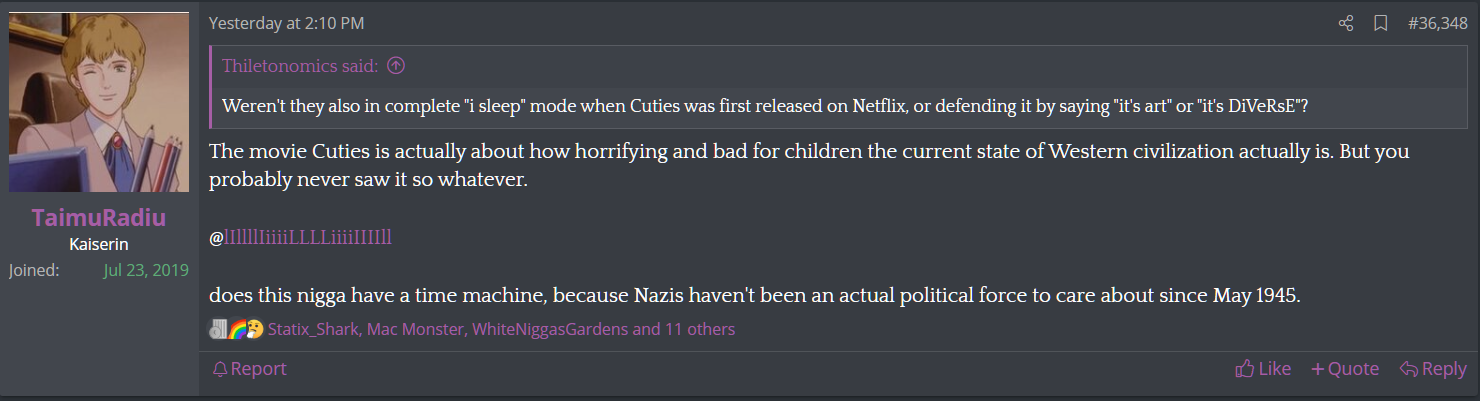Click the gray first reaction icon
Viewport: 1480px width, 401px height.
(219, 329)
